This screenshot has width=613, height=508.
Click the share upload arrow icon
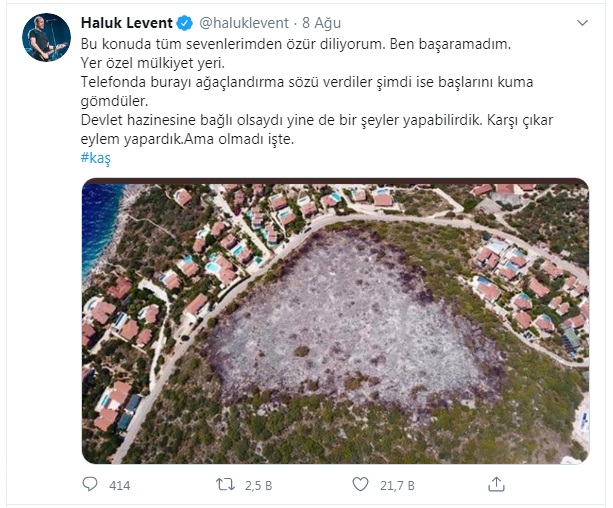(496, 484)
